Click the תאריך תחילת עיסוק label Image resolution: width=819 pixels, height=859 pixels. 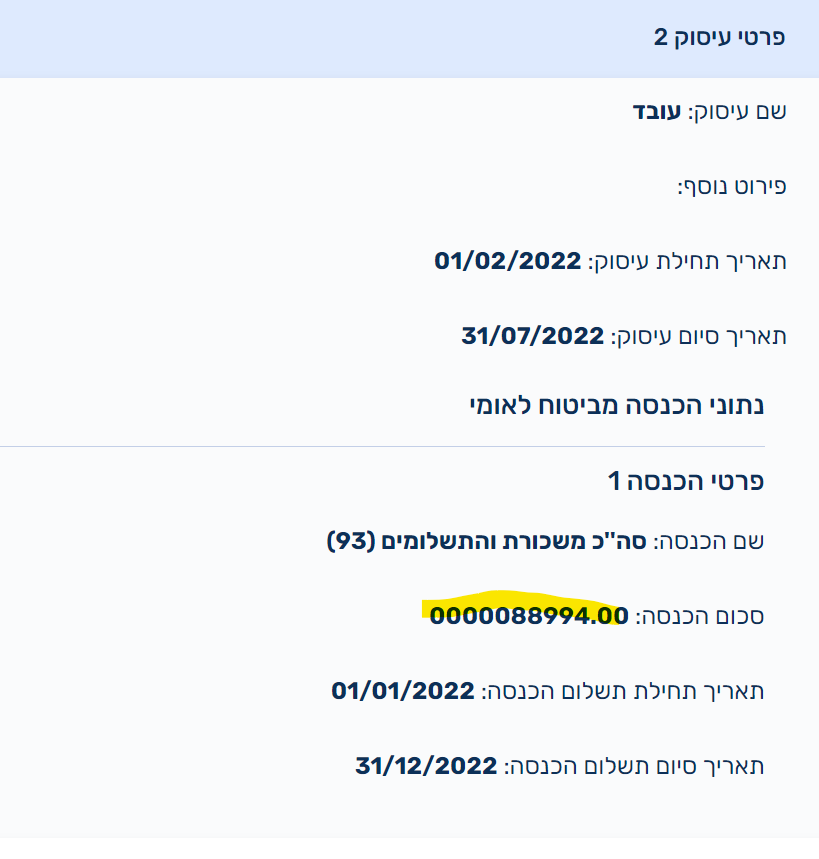point(688,262)
